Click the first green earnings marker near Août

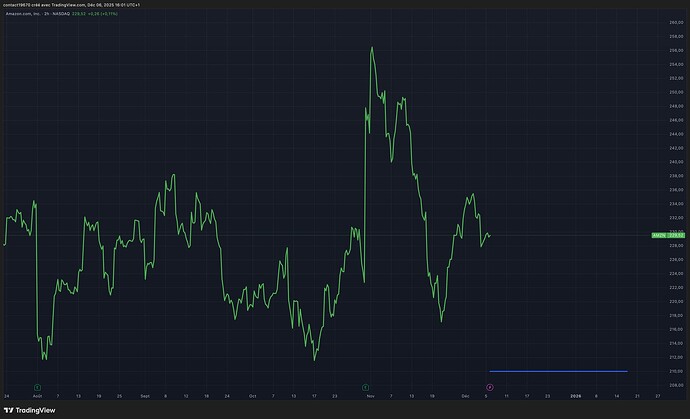click(x=37, y=385)
